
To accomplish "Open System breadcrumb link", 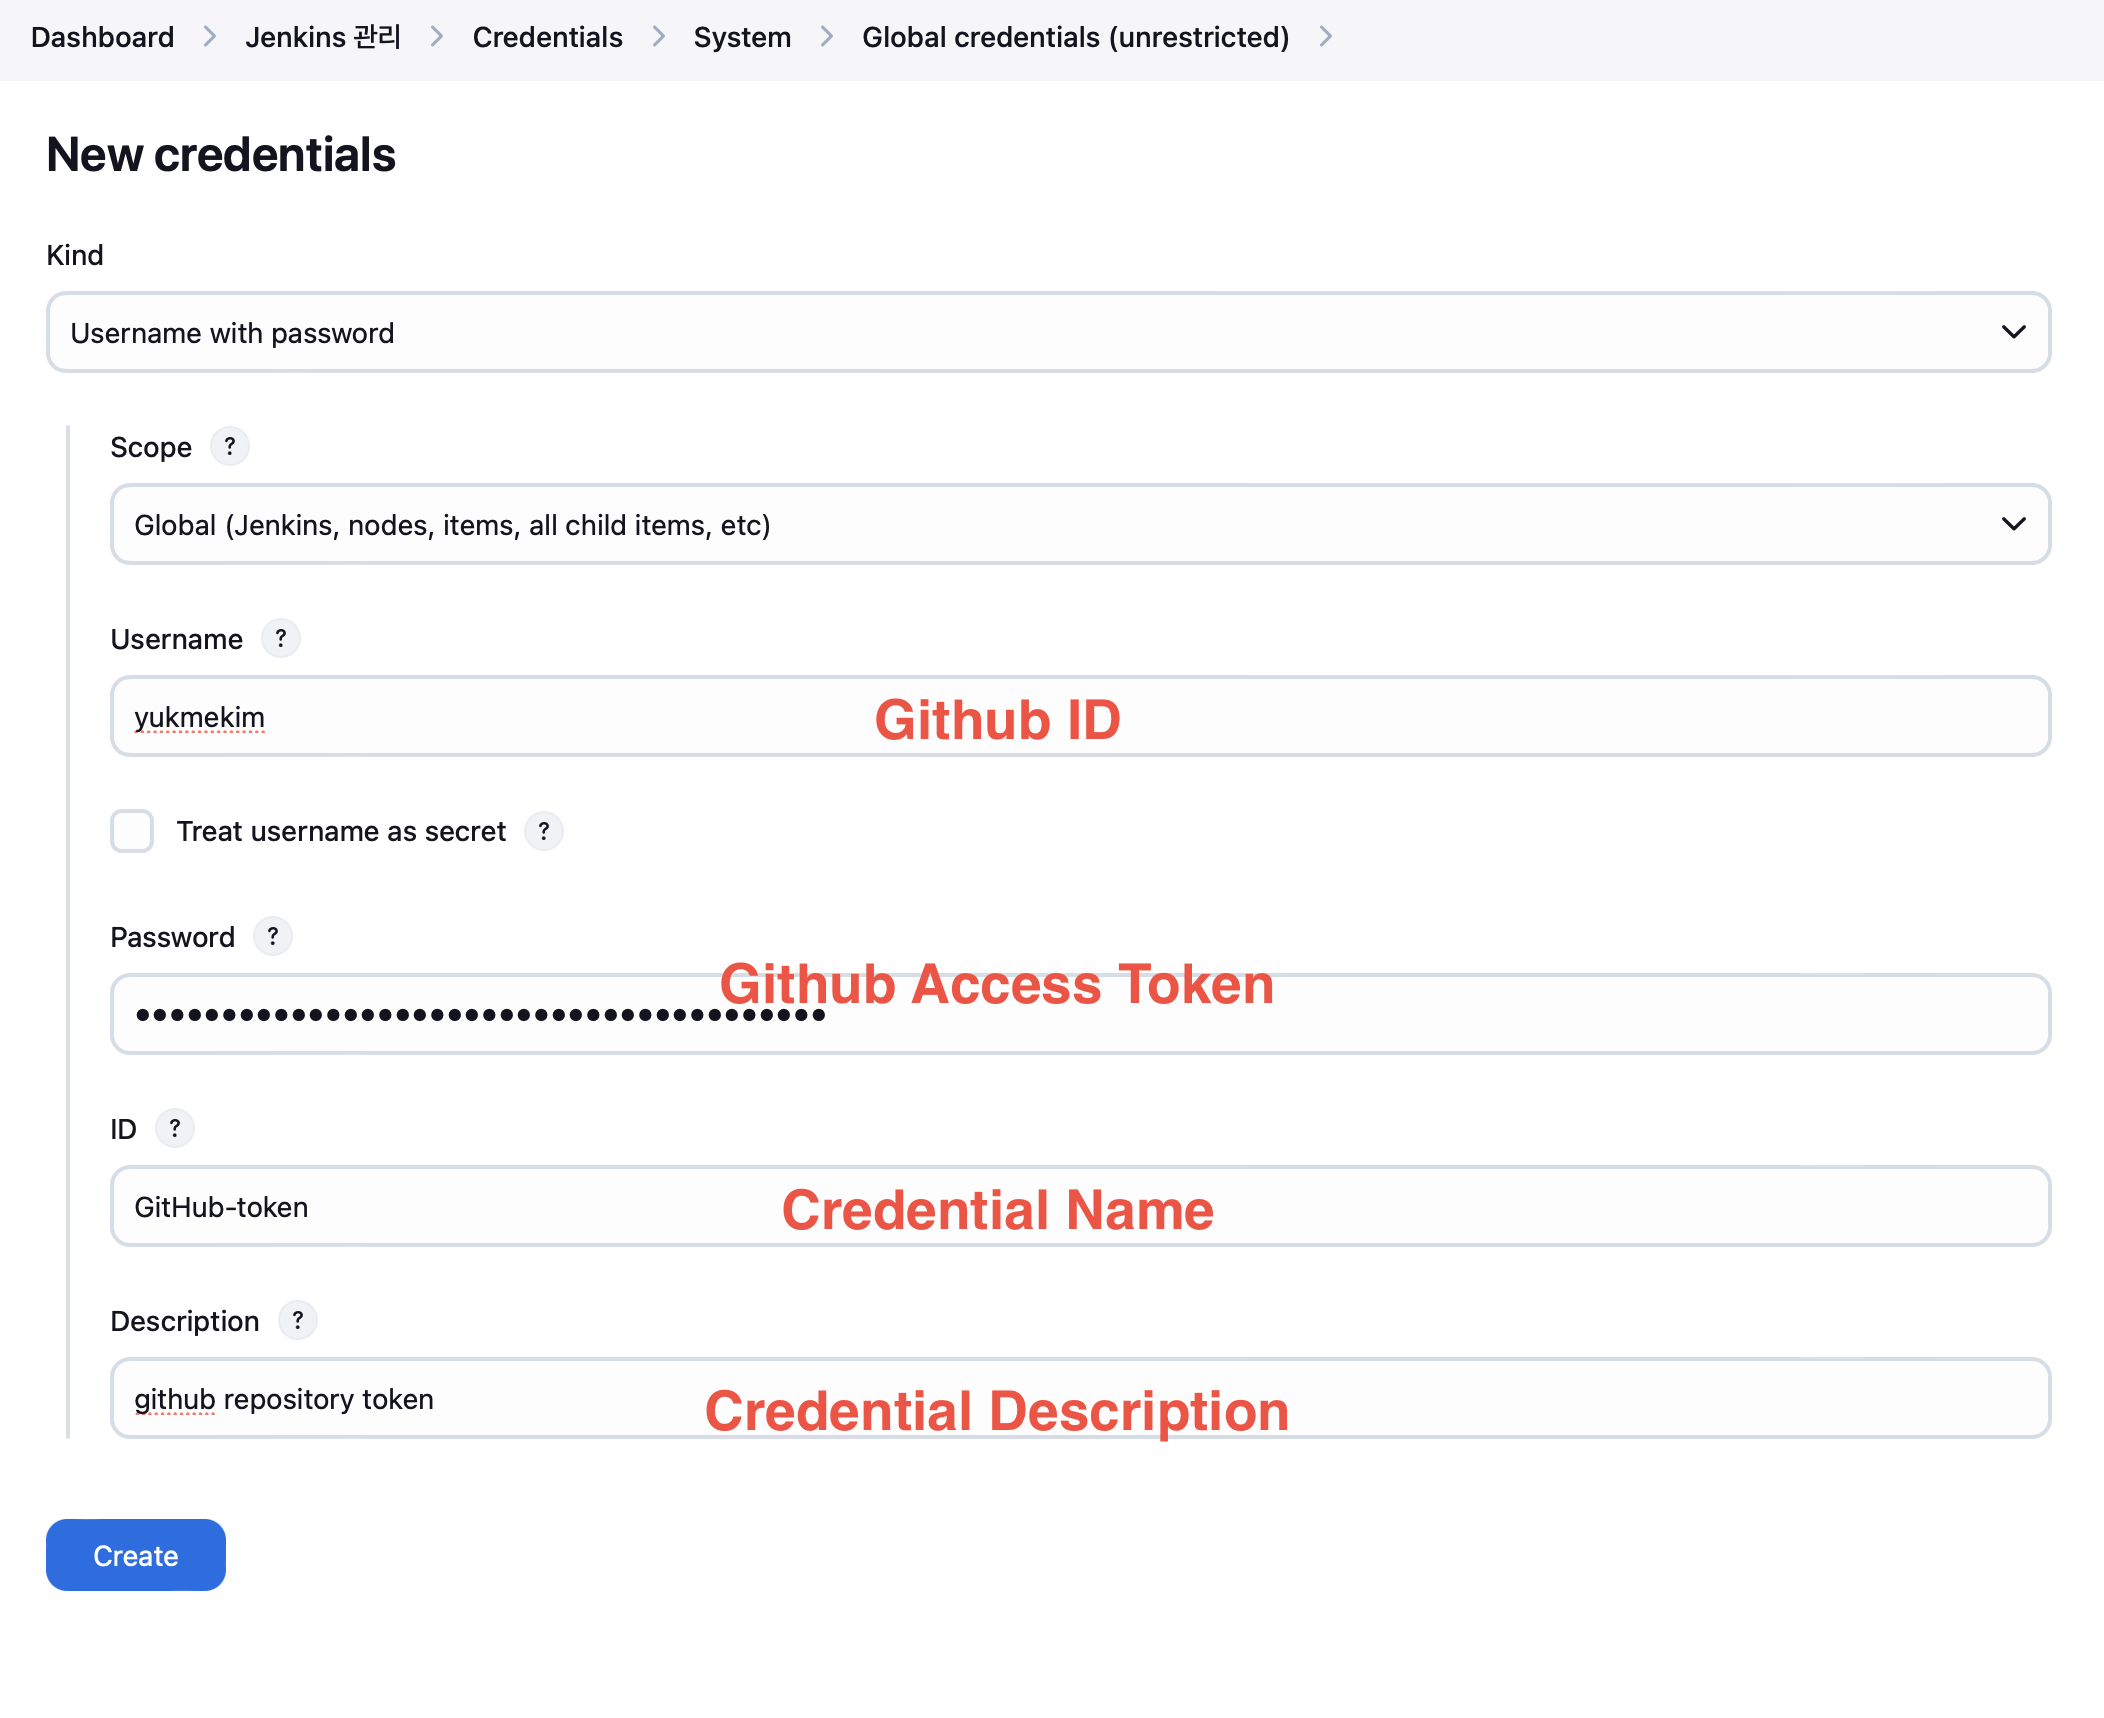I will tap(742, 37).
